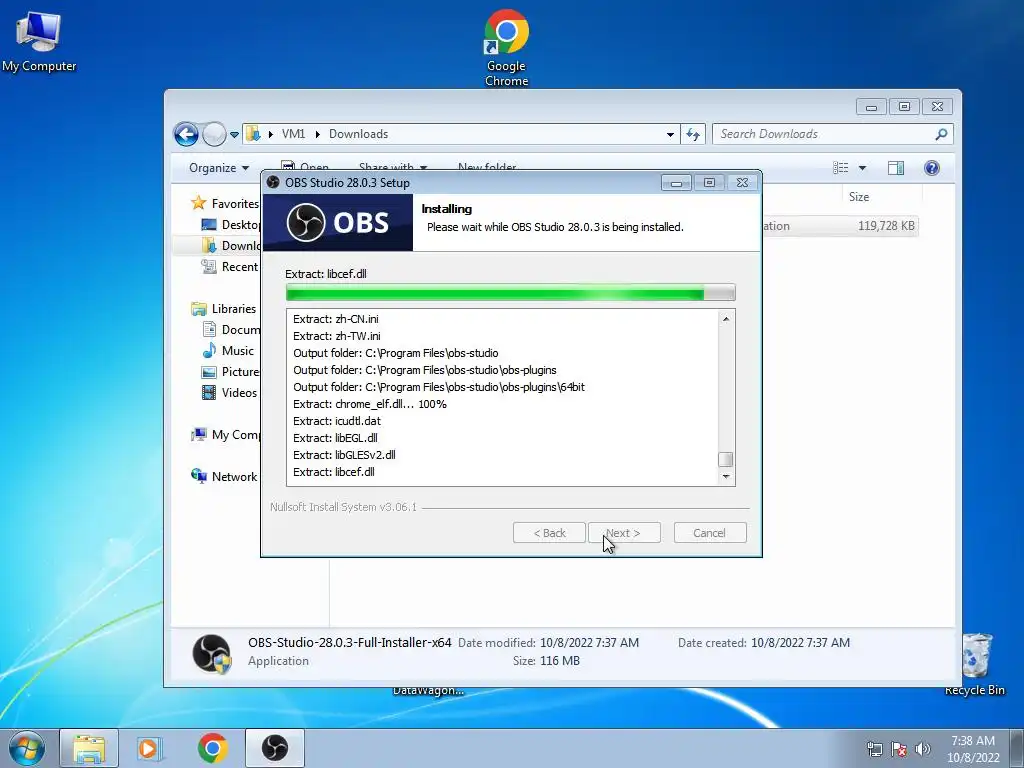Expand breadcrumb arrow after VM1
1024x768 pixels.
(317, 134)
